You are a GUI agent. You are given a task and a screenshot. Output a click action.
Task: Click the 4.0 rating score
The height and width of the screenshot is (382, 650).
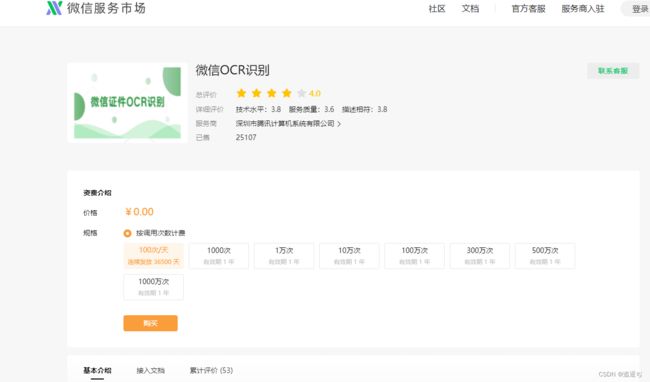315,93
